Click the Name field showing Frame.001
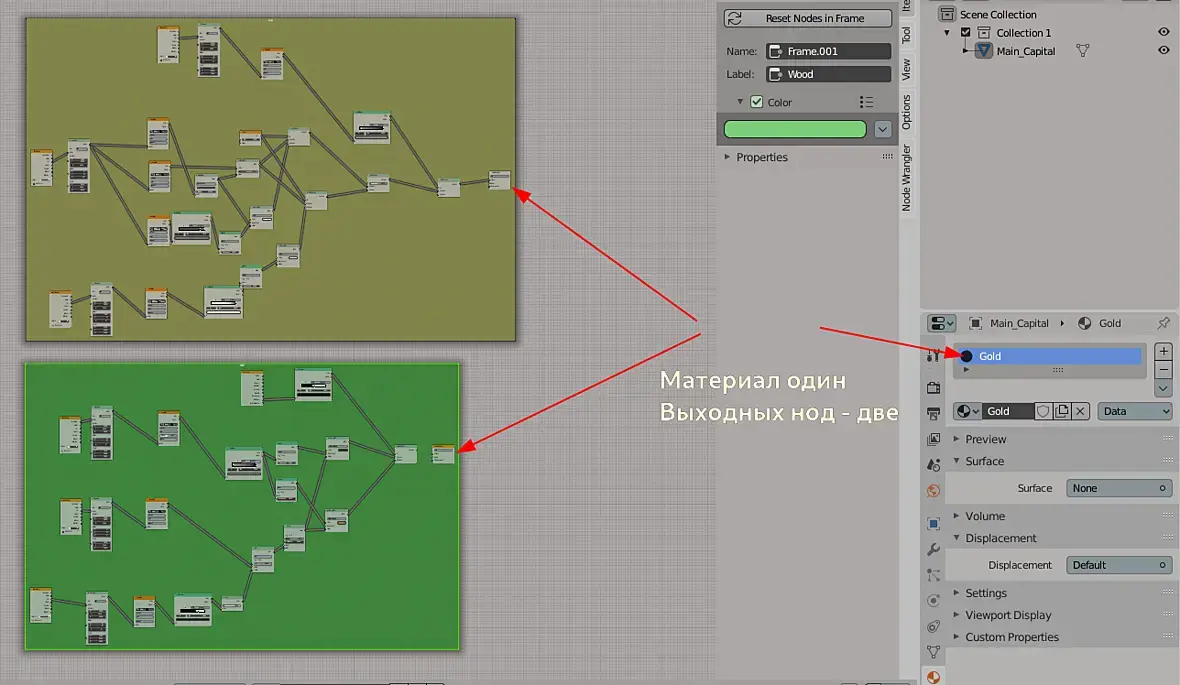Screen dimensions: 1180x685 [829, 51]
